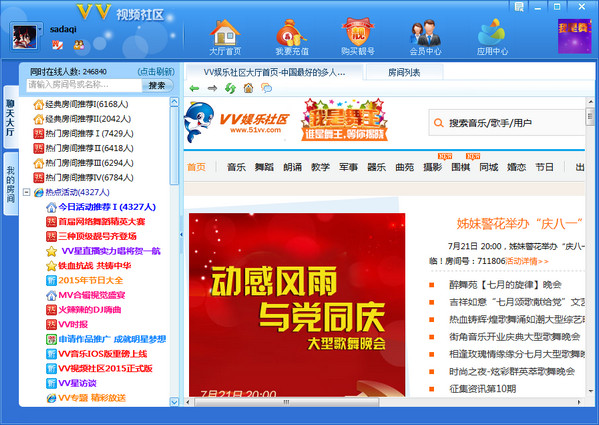The width and height of the screenshot is (599, 425).
Task: Open VV时报 item
Action: tap(67, 325)
